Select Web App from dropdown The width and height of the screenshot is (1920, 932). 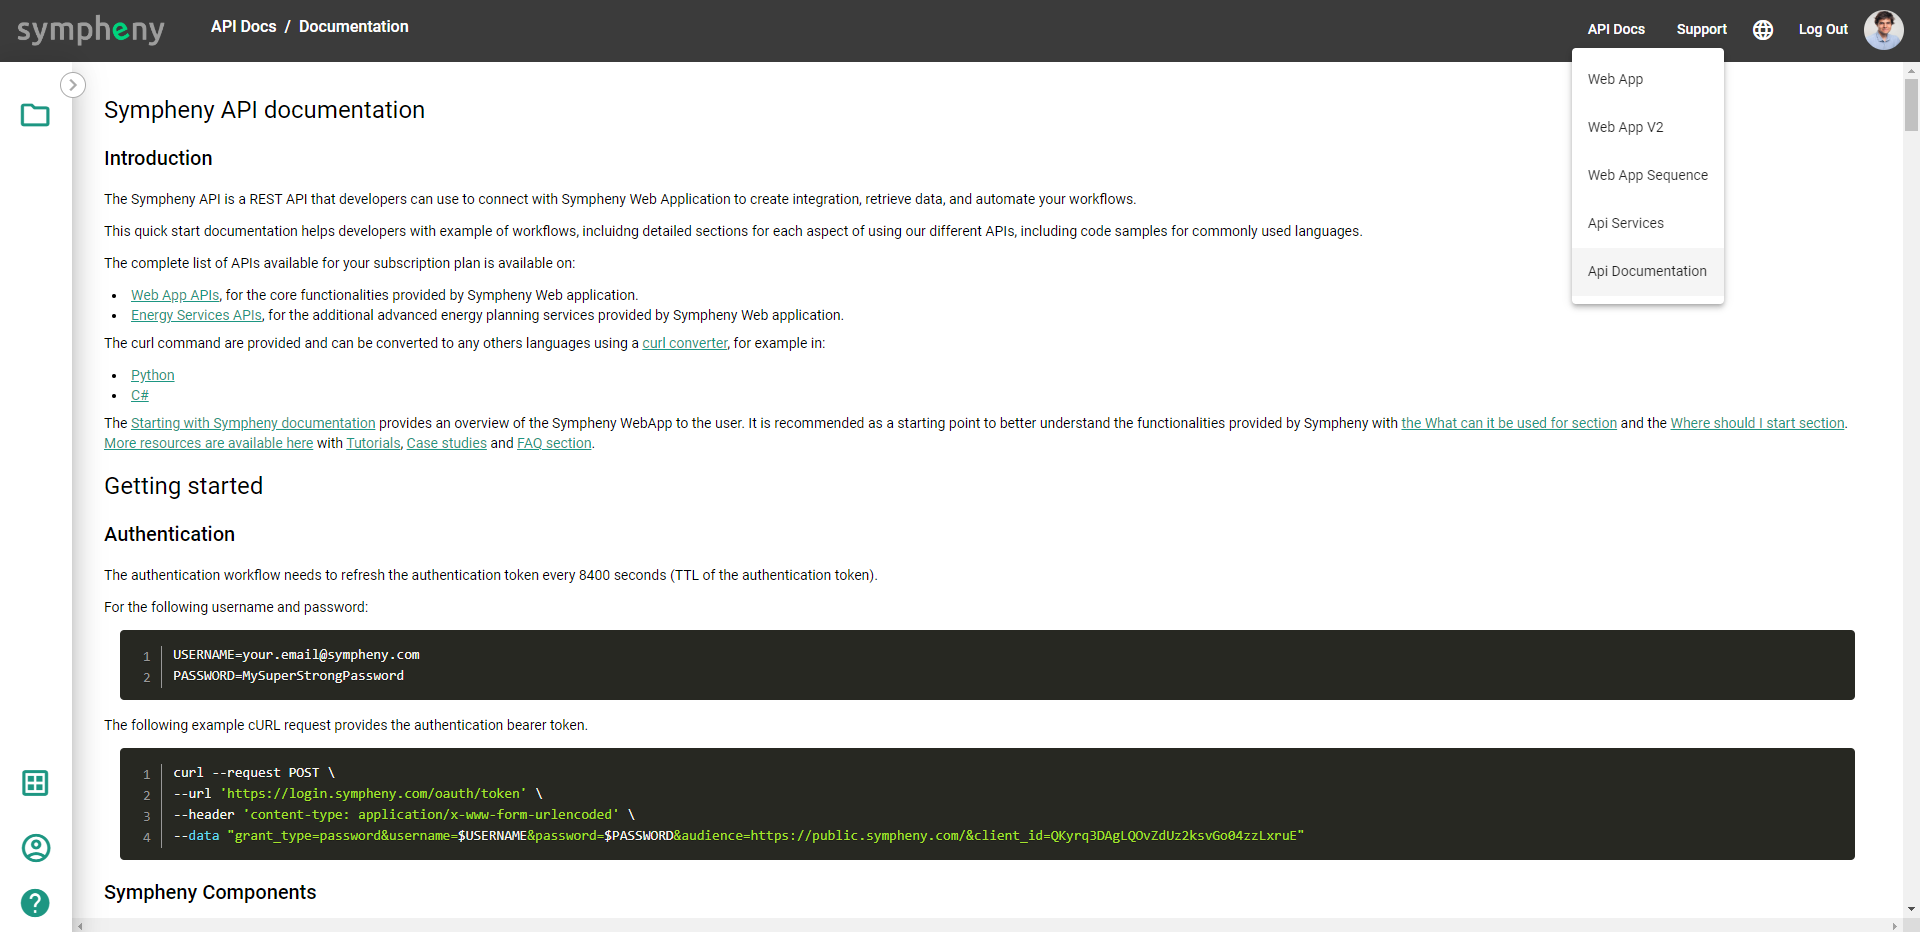[x=1615, y=79]
